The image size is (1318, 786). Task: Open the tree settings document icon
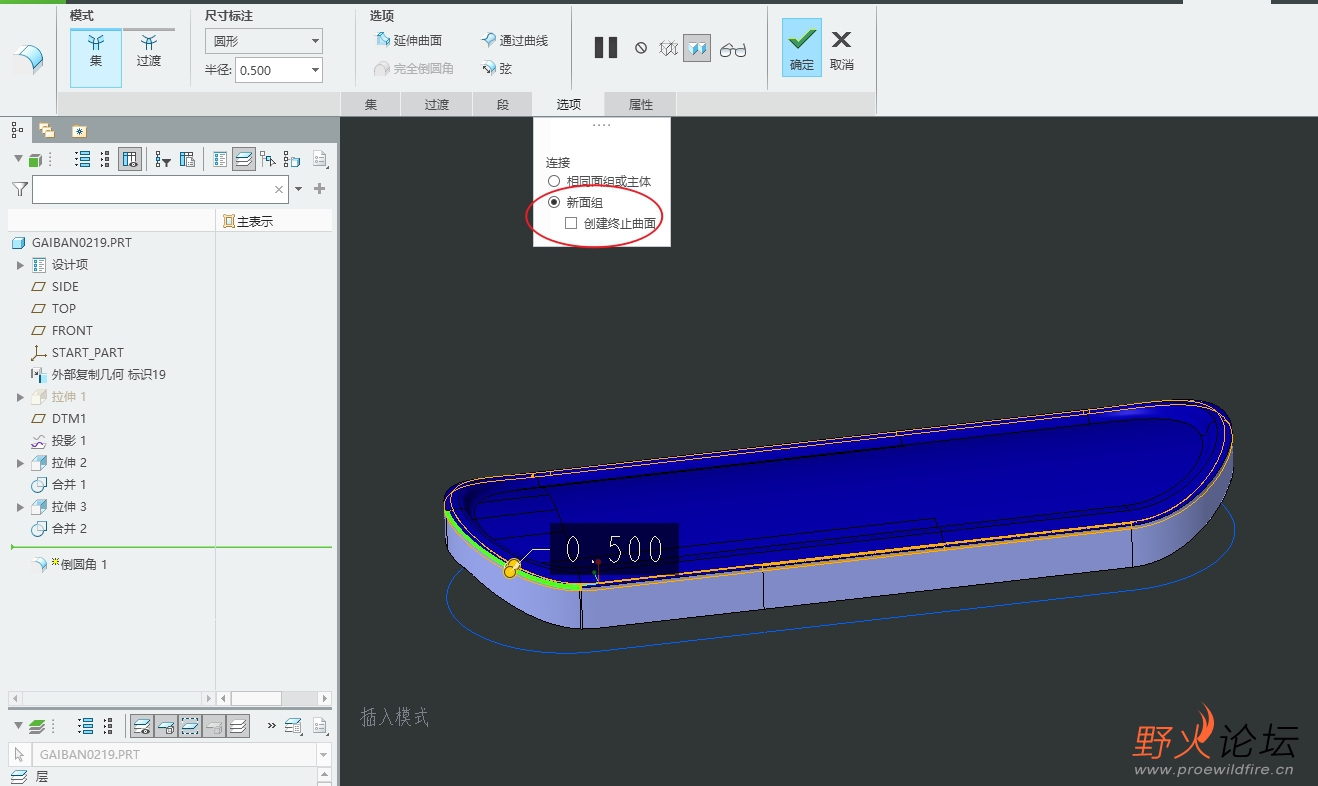[320, 159]
